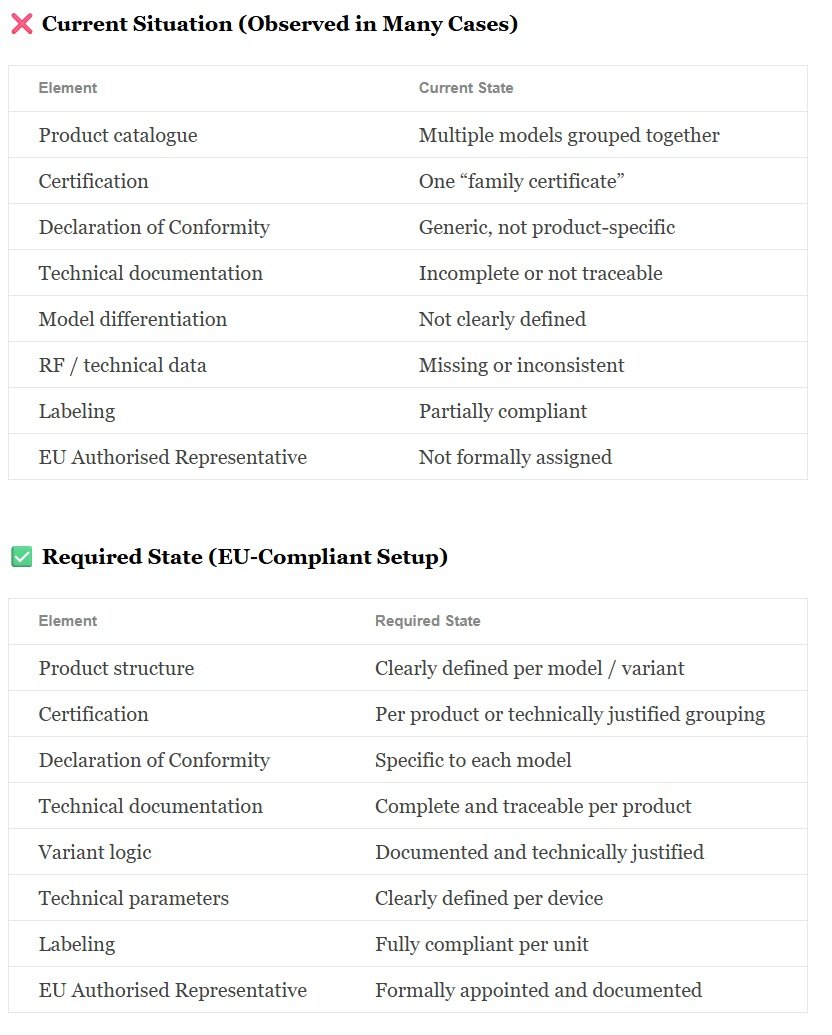Click the "Product structure" cell
Screen dimensions: 832x1035
coord(116,668)
